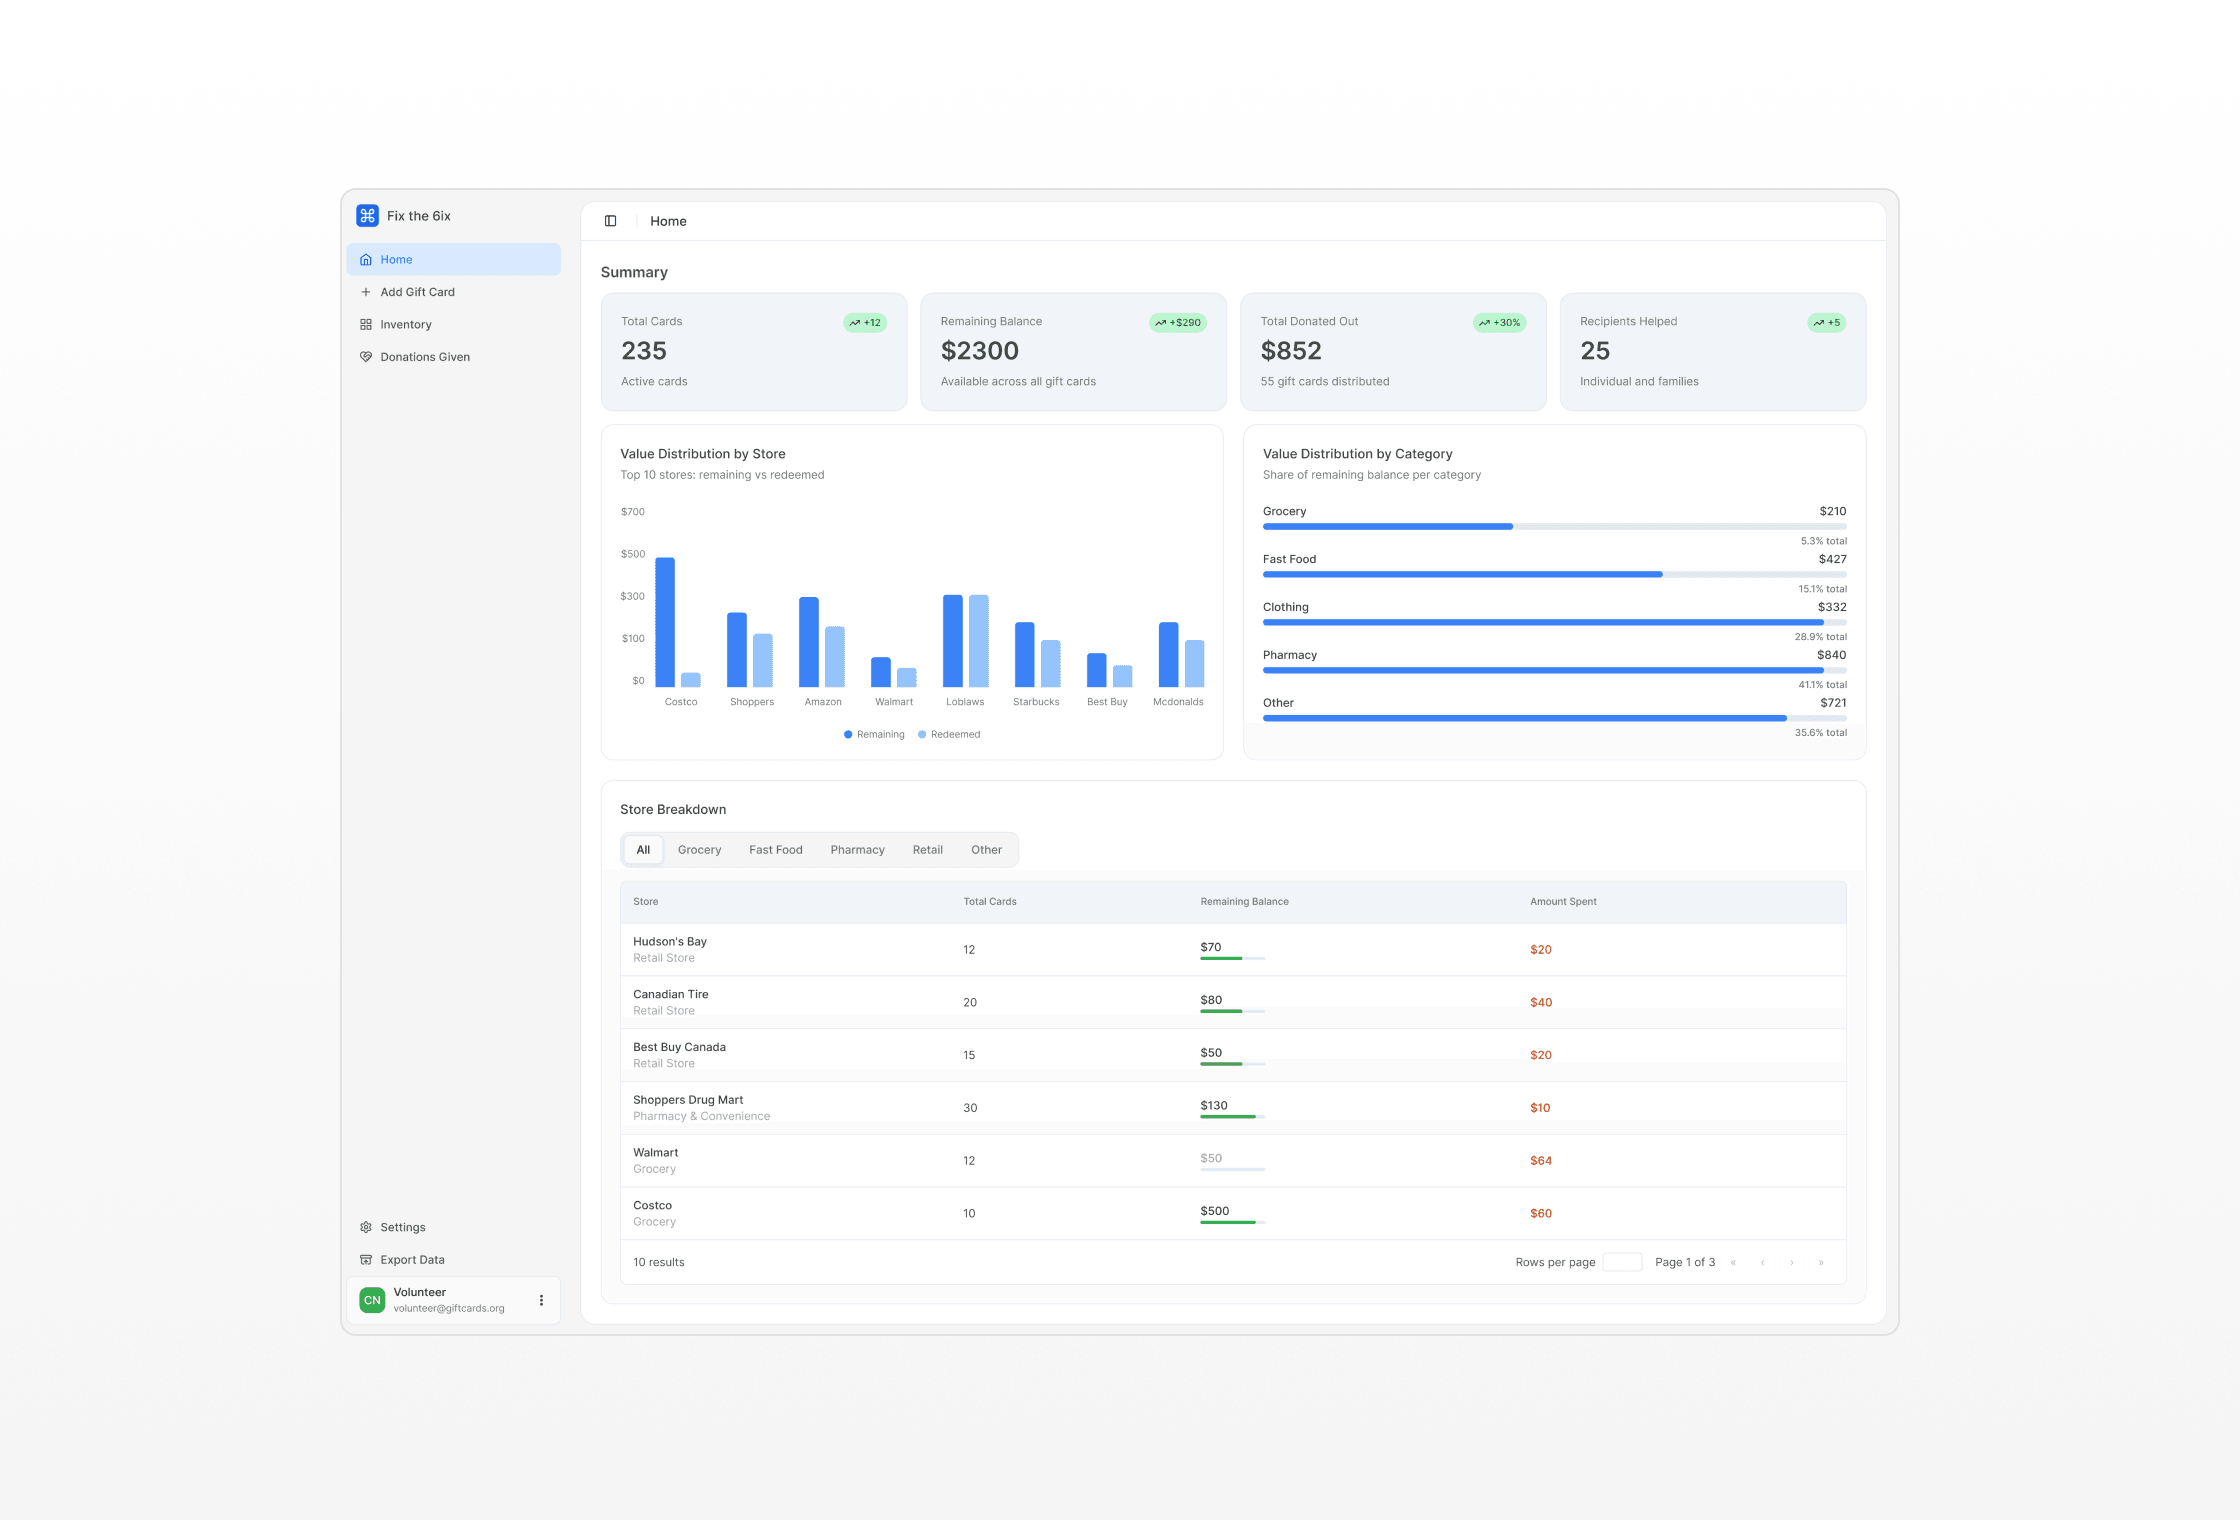
Task: Switch to the Retail tab
Action: click(x=927, y=850)
